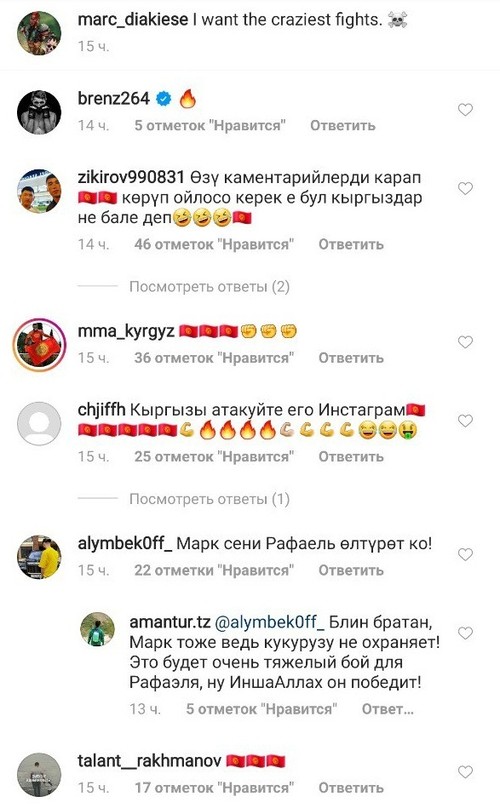
Task: Like zikirov990831's comment with heart icon
Action: (465, 189)
